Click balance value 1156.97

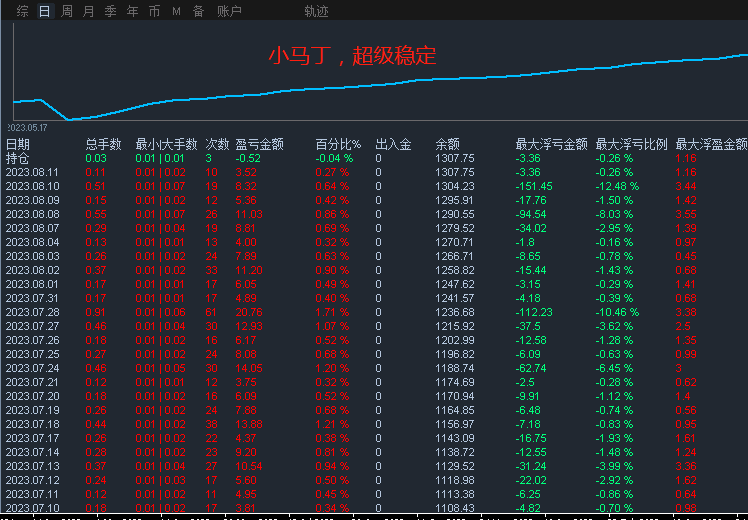pos(455,424)
